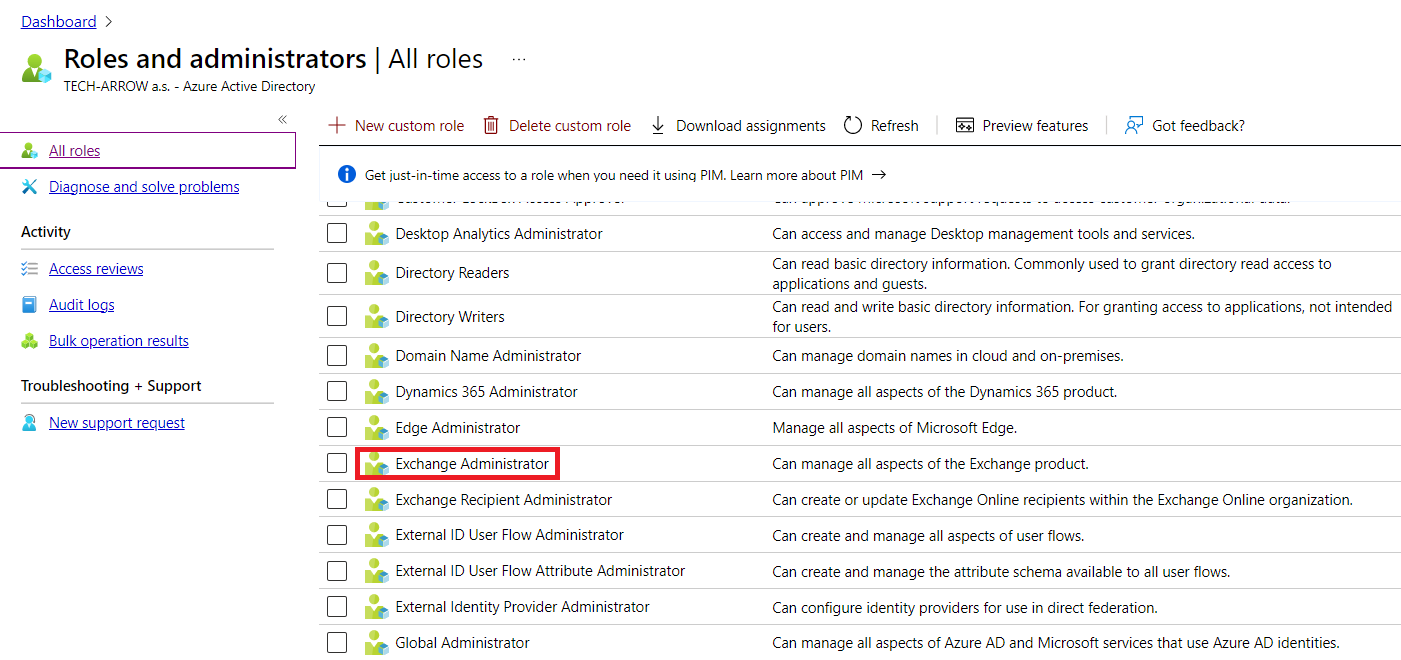Open the Access reviews menu item

click(x=96, y=269)
